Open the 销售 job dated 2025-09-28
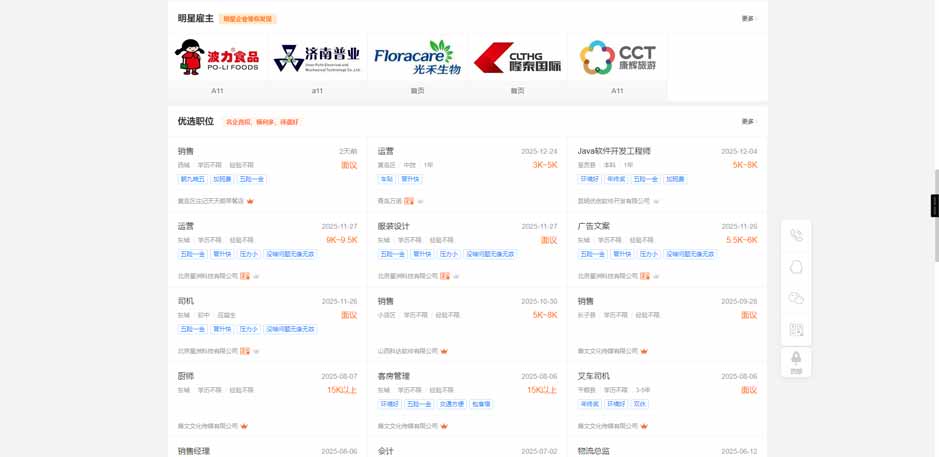 pyautogui.click(x=586, y=301)
